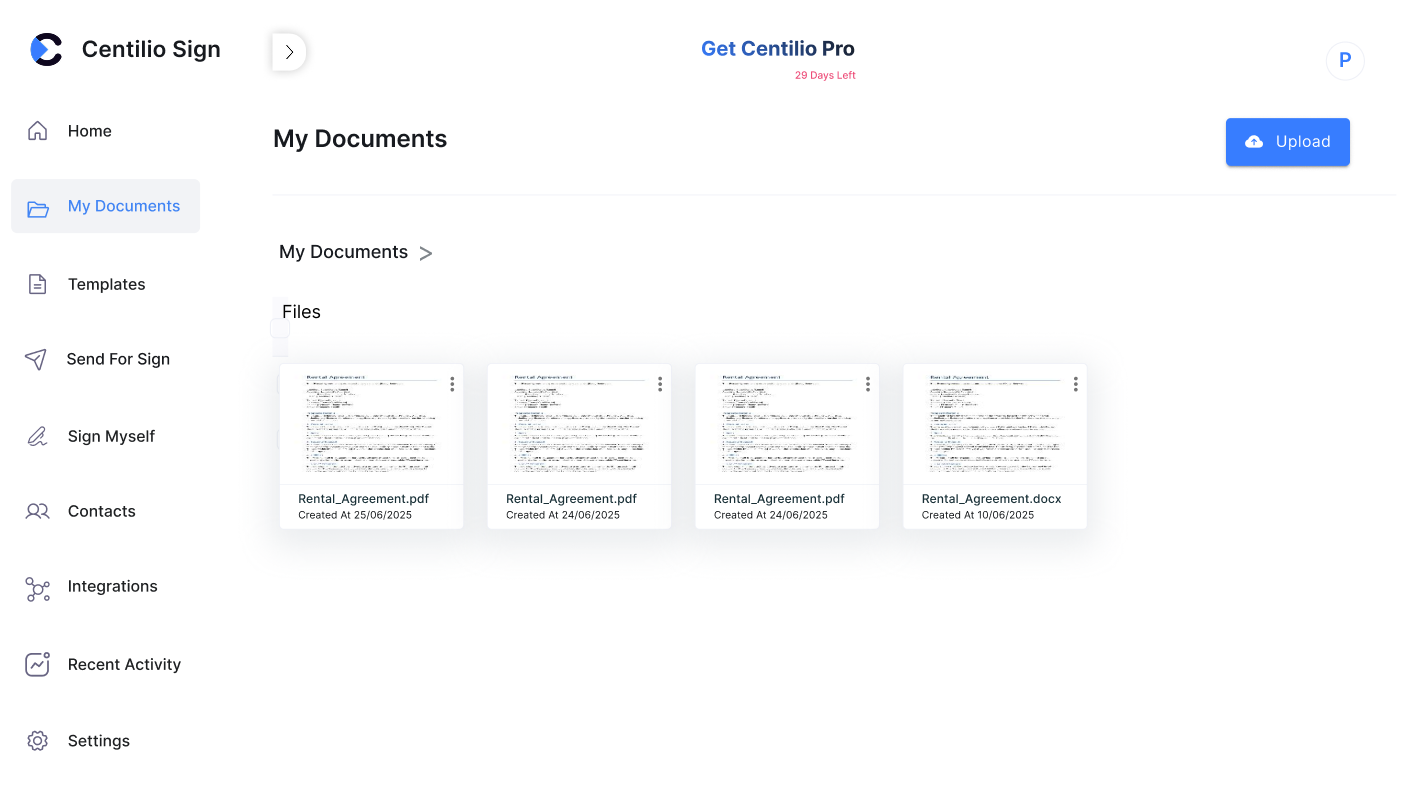This screenshot has width=1404, height=801.
Task: Click the Centilio Sign logo
Action: click(46, 48)
